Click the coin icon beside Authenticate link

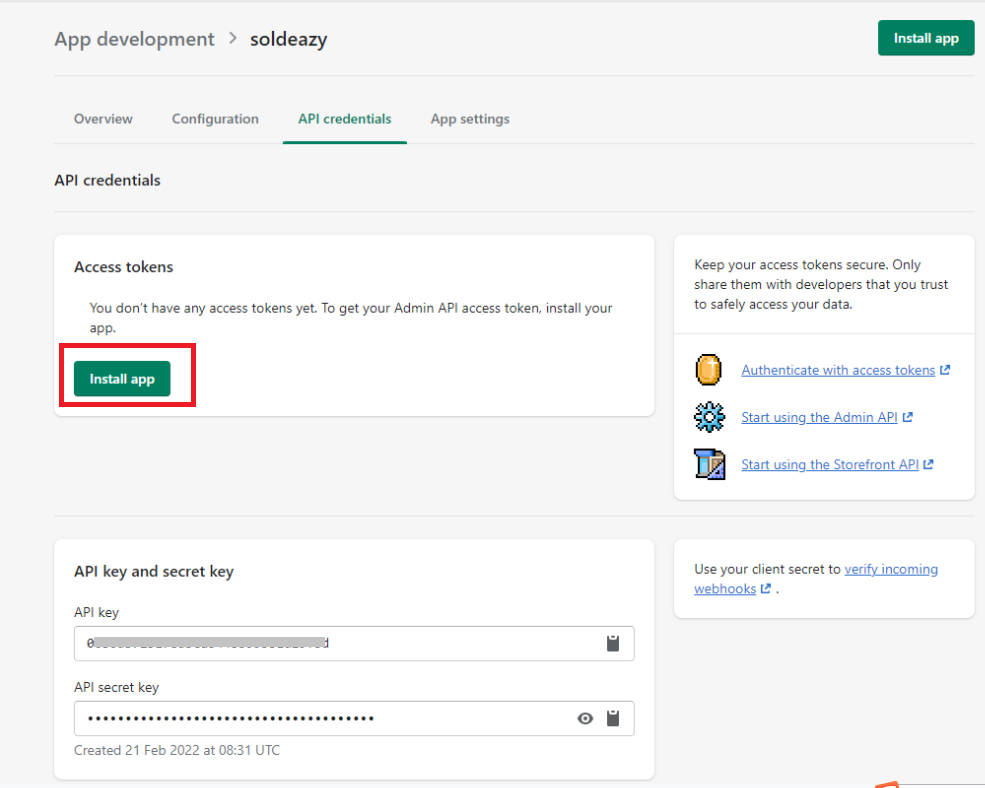[709, 369]
